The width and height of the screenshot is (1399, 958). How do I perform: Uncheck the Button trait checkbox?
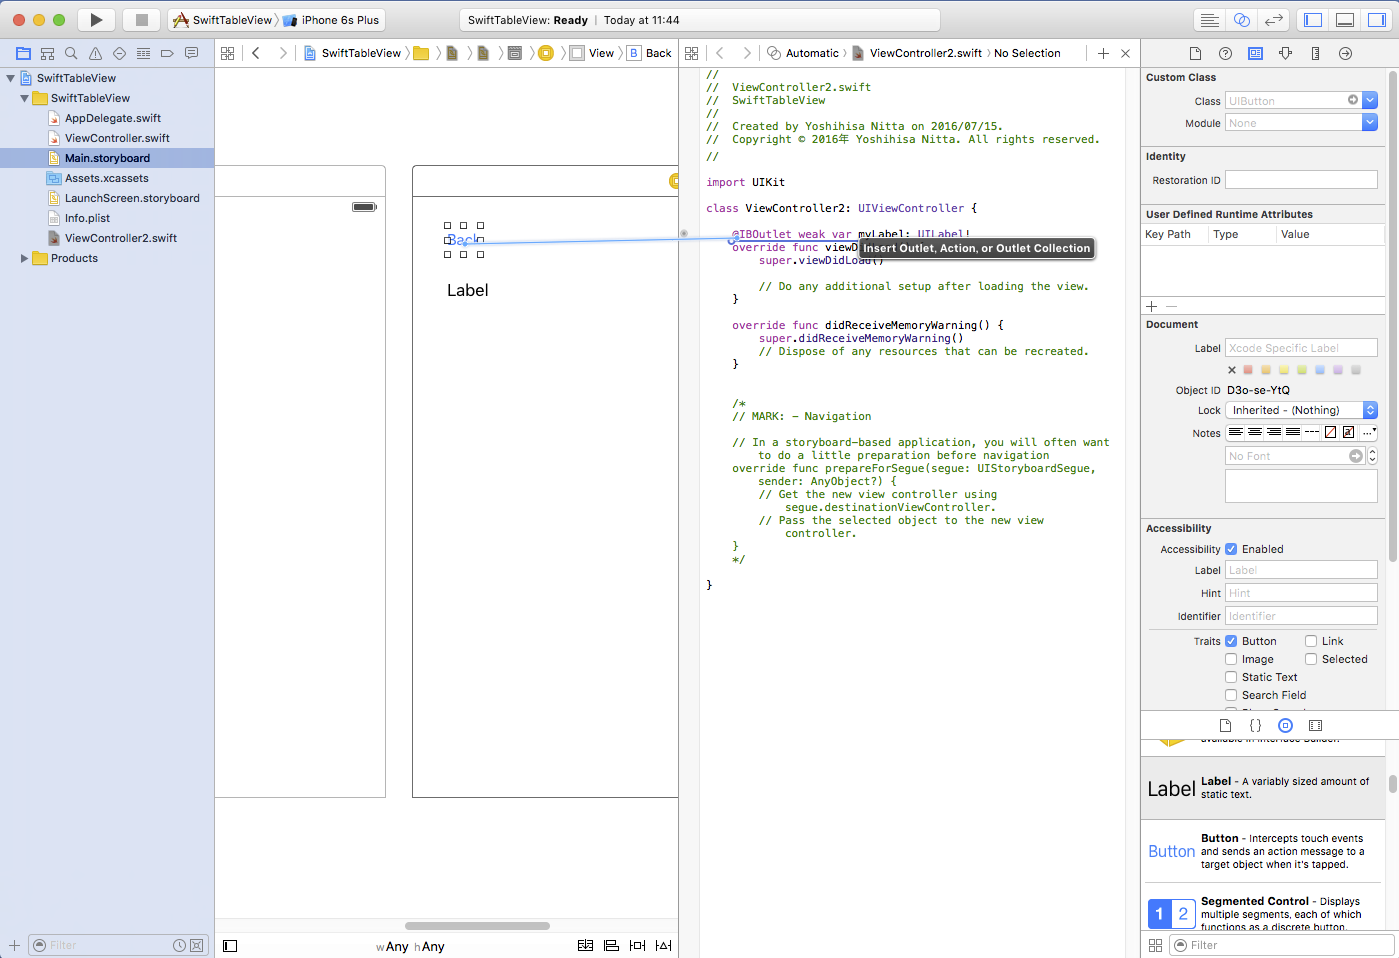(x=1231, y=641)
